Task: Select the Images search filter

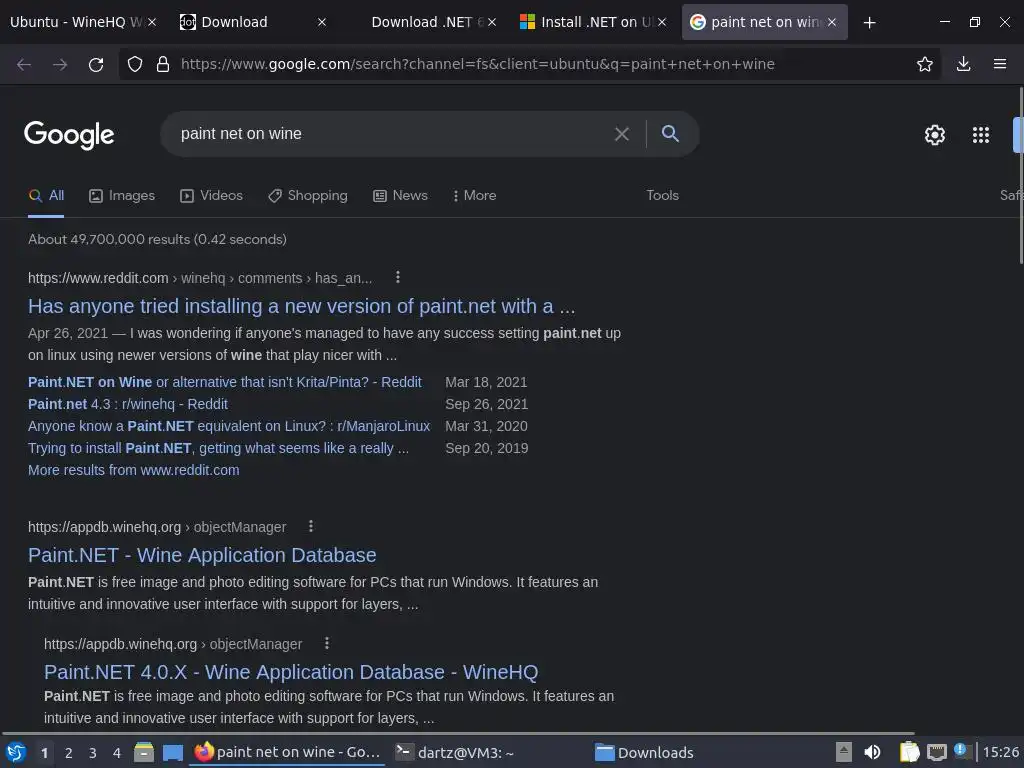Action: (122, 195)
